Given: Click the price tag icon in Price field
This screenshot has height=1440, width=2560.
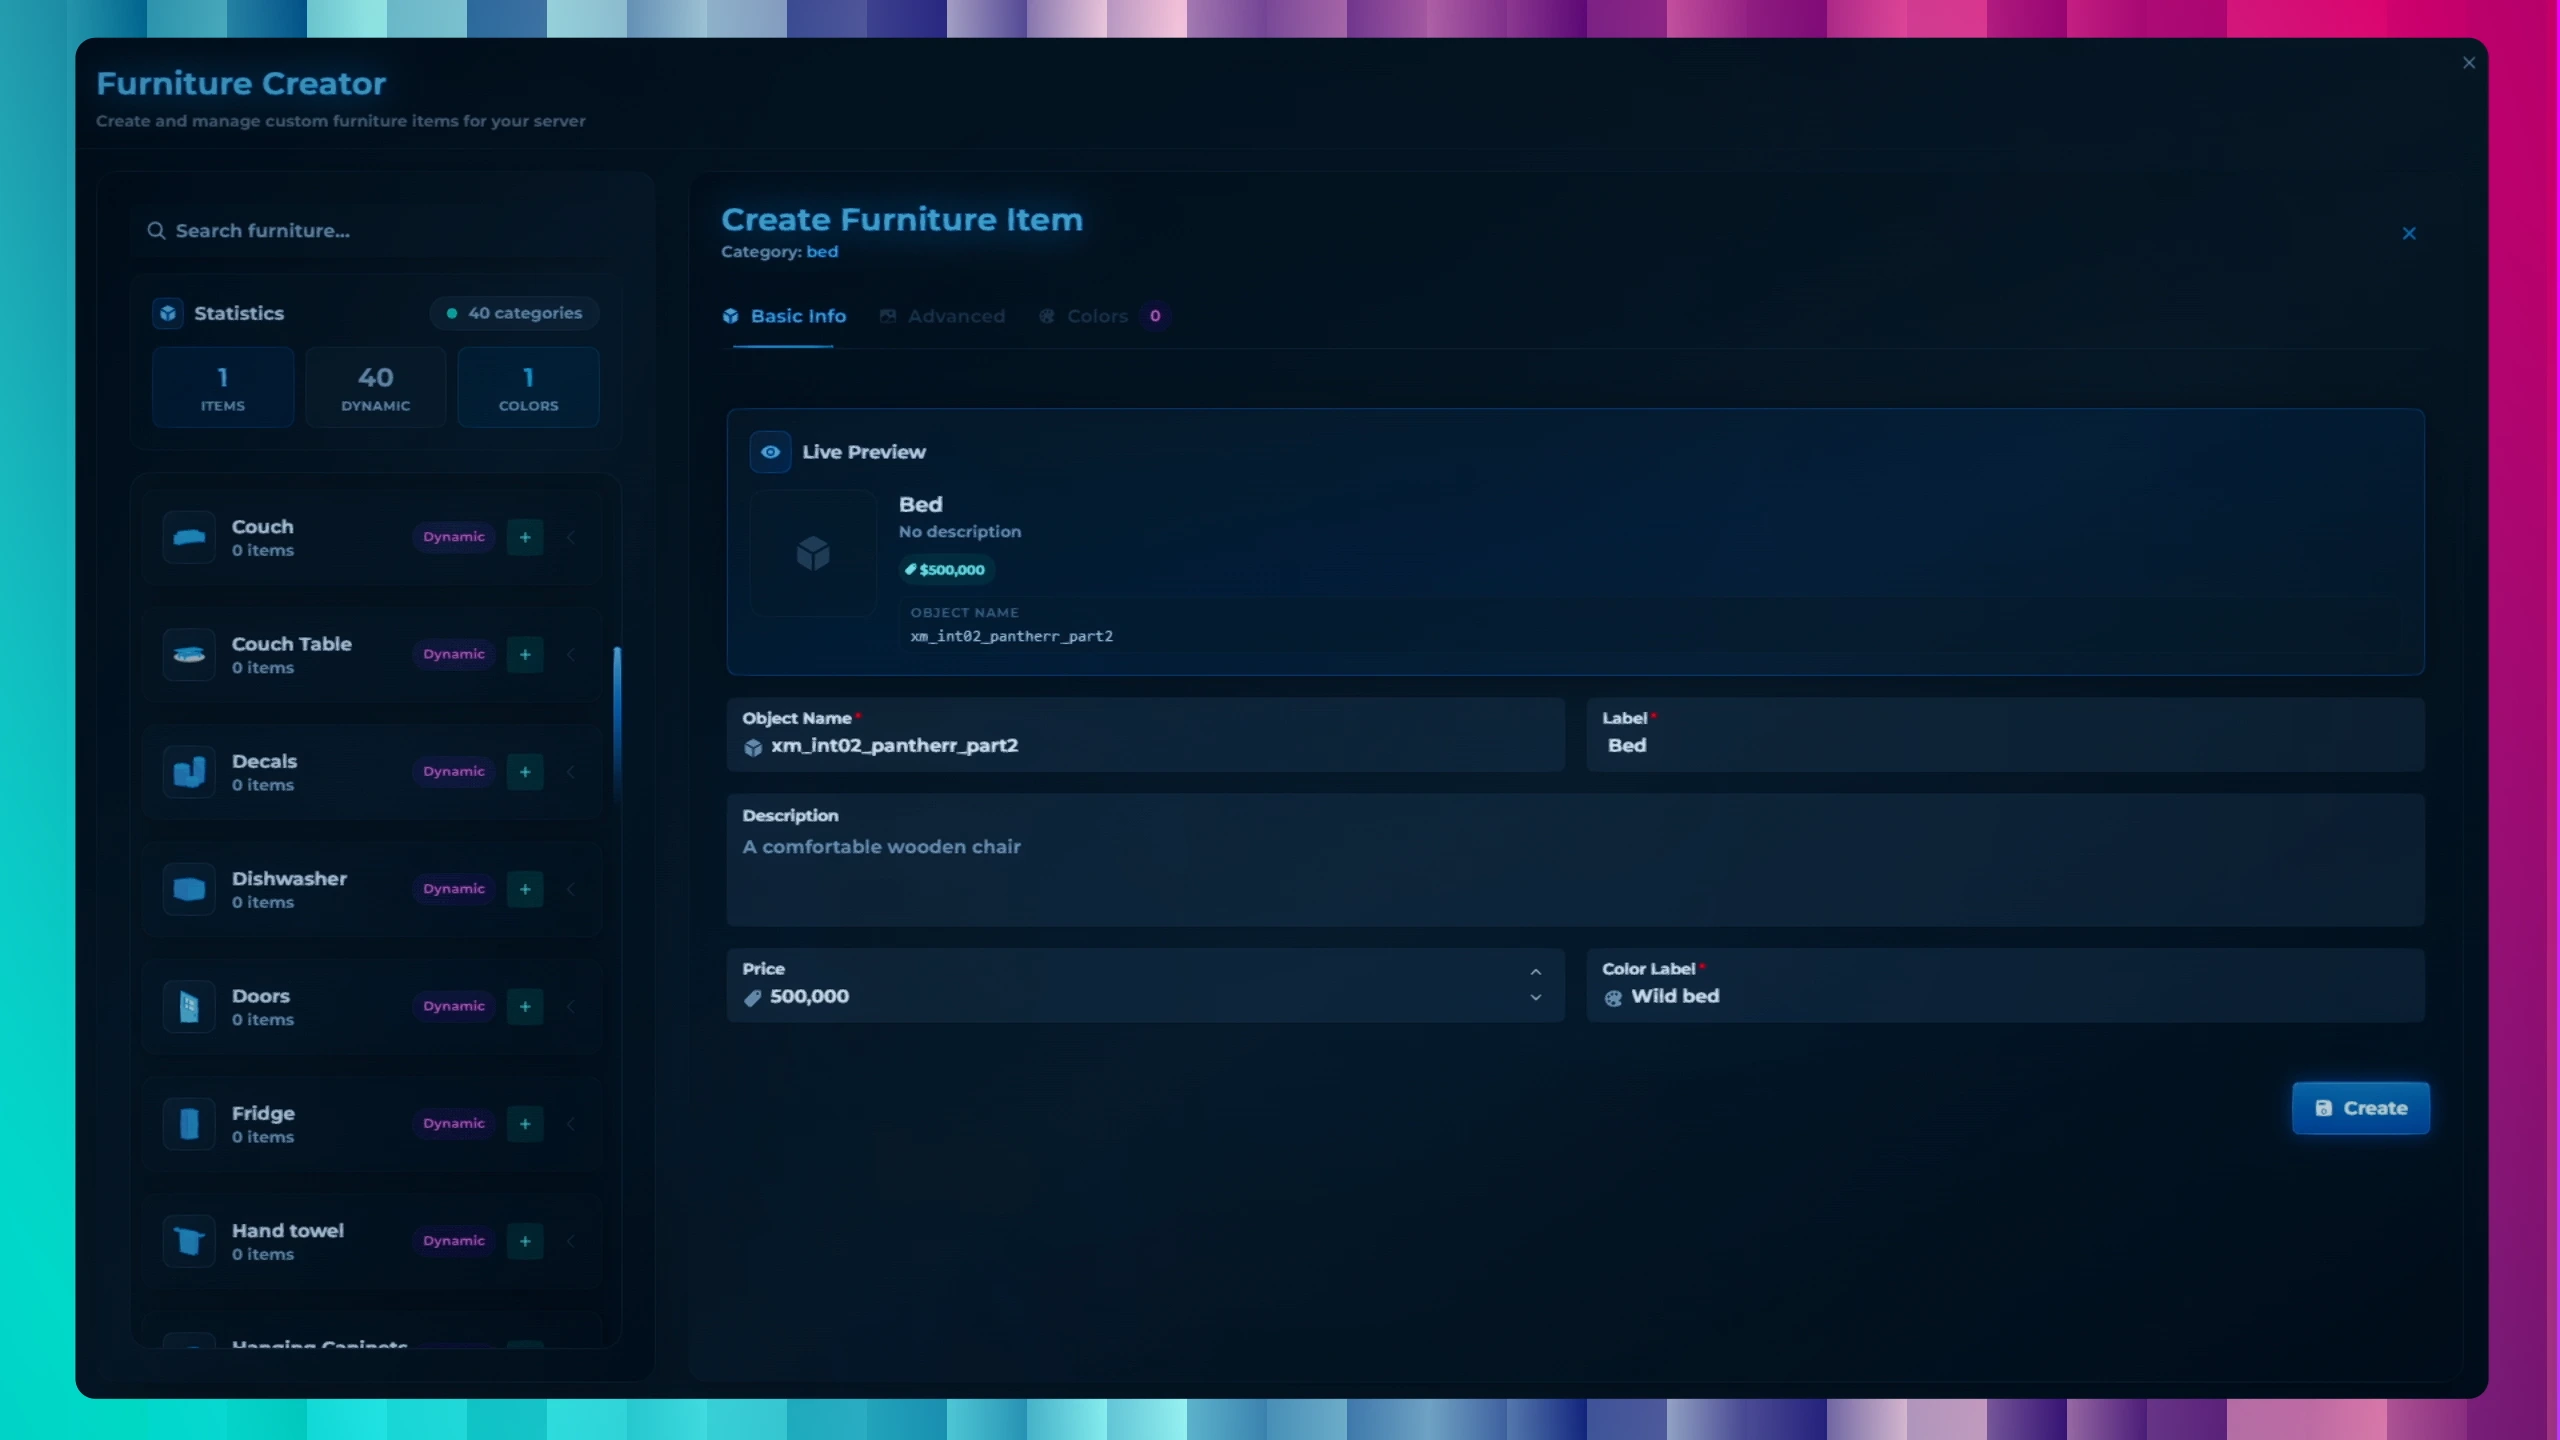Looking at the screenshot, I should [753, 997].
